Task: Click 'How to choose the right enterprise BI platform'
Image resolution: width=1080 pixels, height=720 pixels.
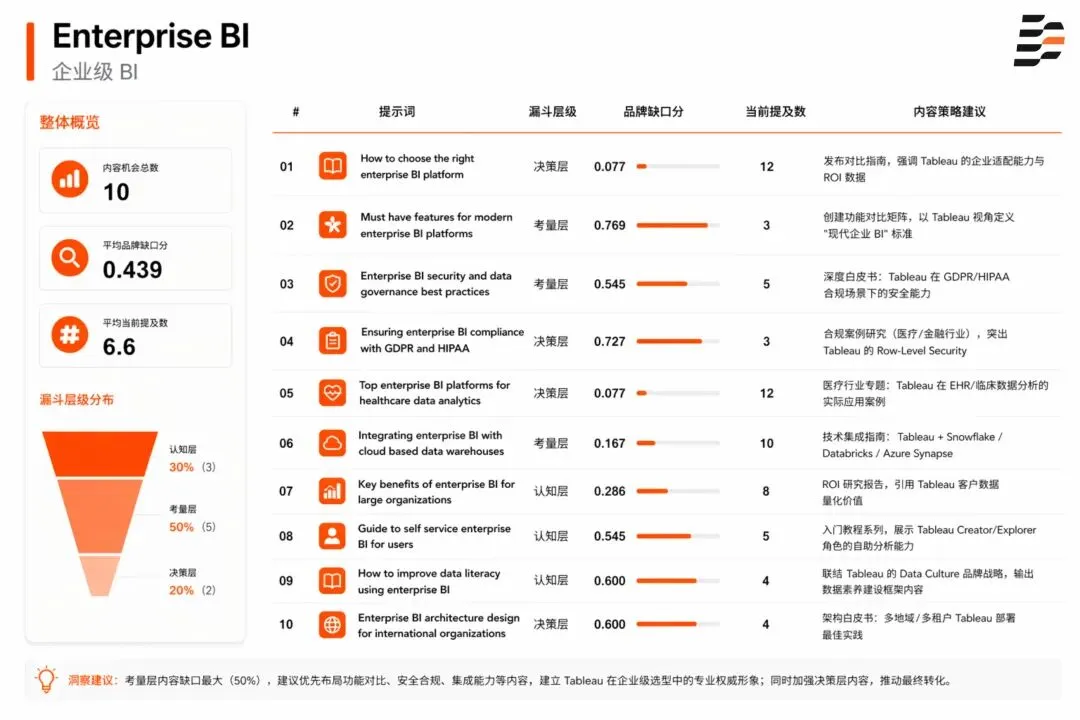Action: point(417,166)
